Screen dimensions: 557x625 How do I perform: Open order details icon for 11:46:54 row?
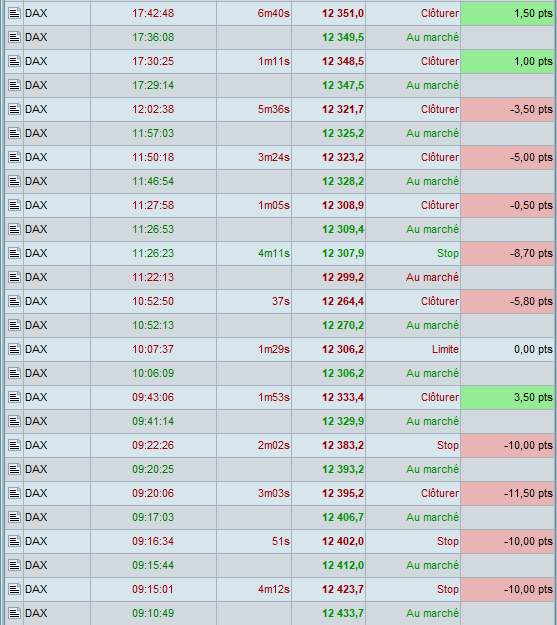tap(14, 181)
